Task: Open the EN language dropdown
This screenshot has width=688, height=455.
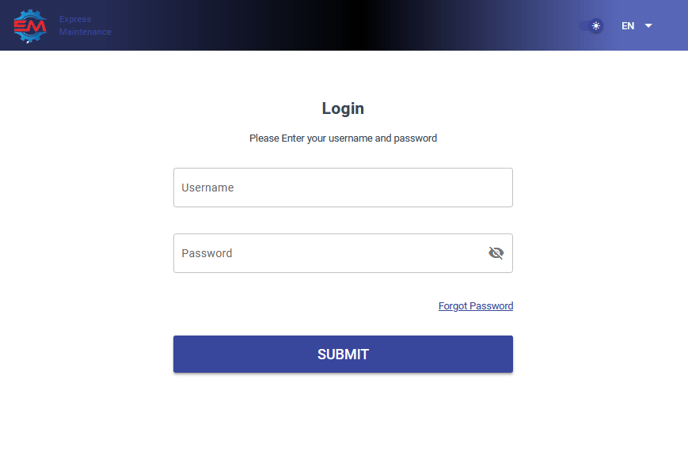Action: pos(636,26)
